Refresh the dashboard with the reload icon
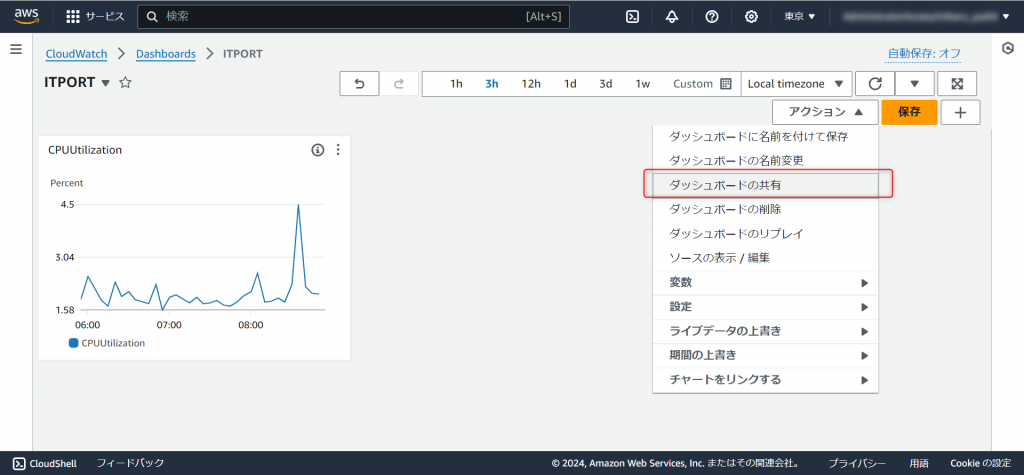1024x475 pixels. pos(875,84)
